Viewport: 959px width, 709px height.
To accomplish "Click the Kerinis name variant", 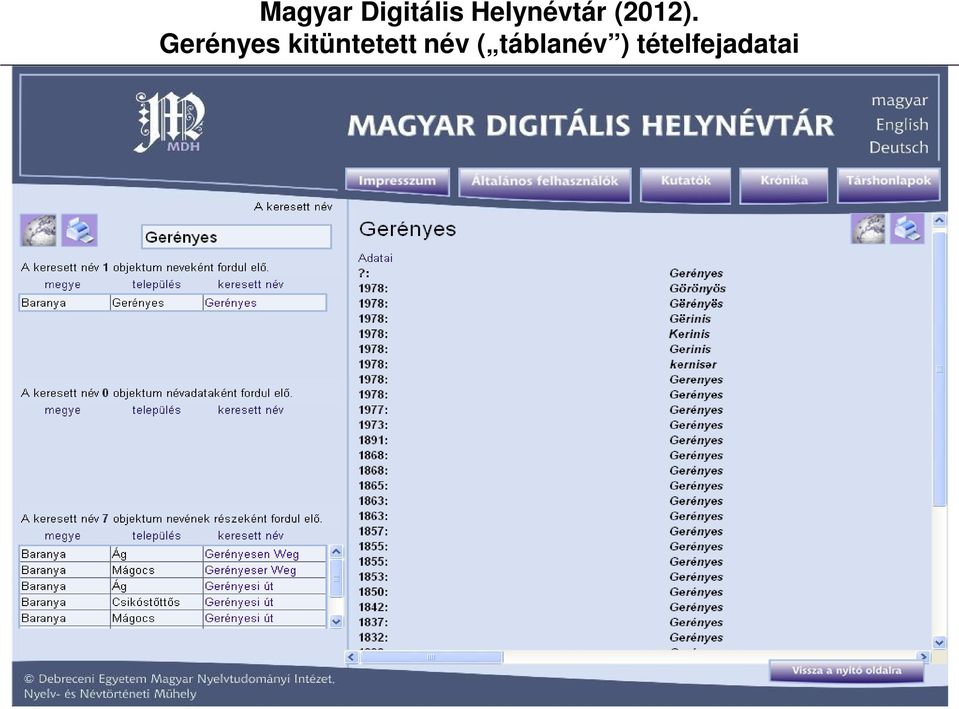I will click(x=689, y=334).
